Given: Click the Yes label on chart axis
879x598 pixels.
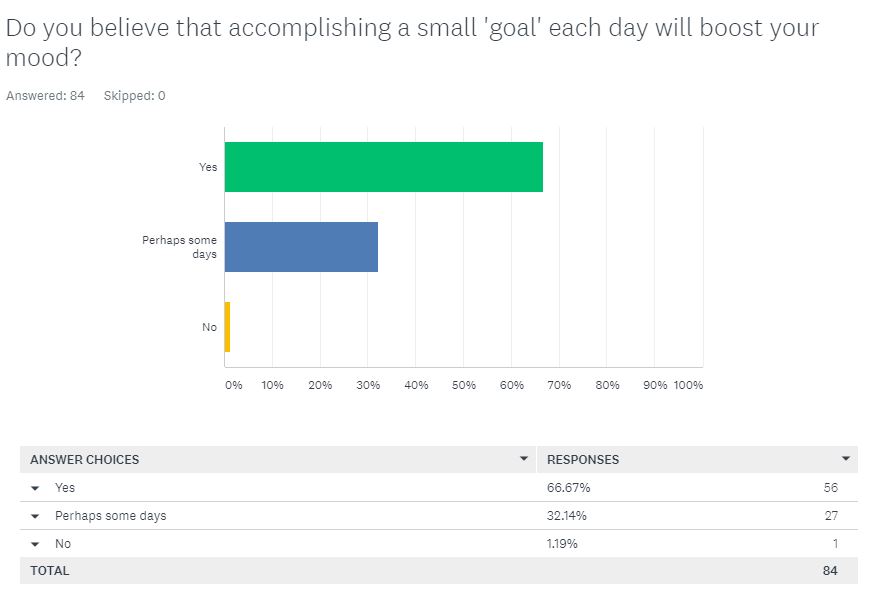Looking at the screenshot, I should (207, 167).
